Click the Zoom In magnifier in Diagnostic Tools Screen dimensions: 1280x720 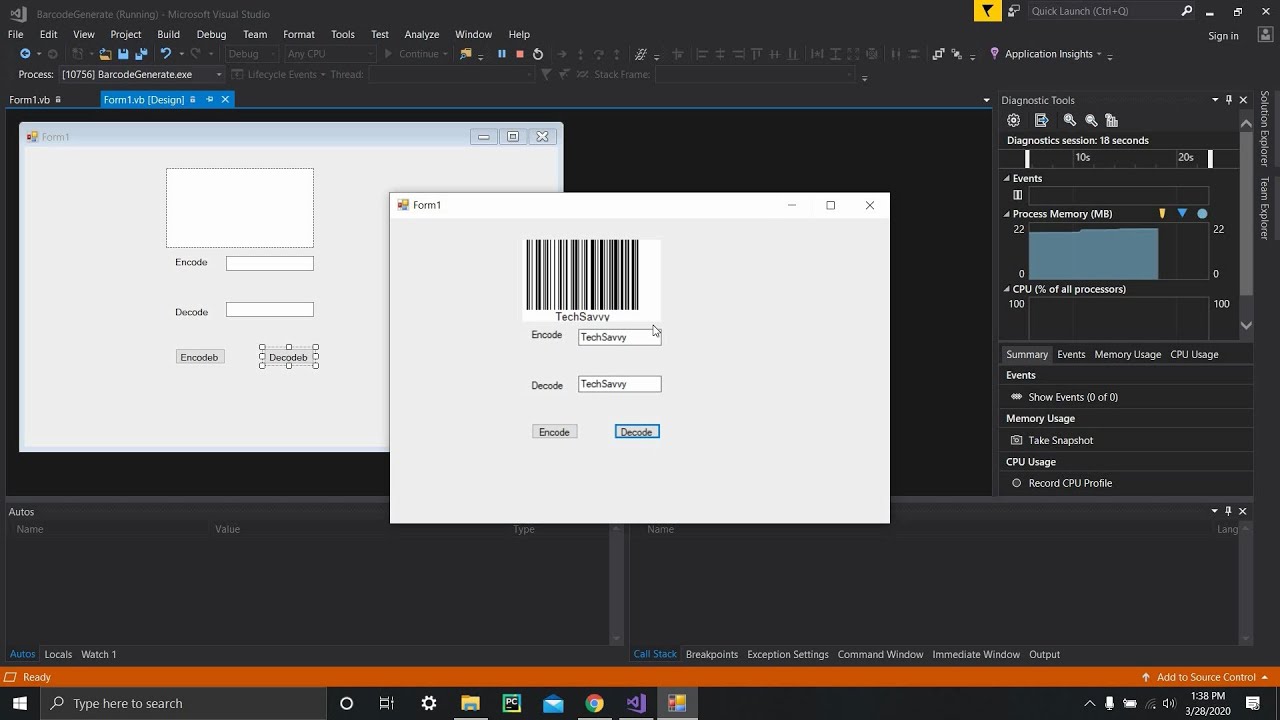pos(1069,120)
